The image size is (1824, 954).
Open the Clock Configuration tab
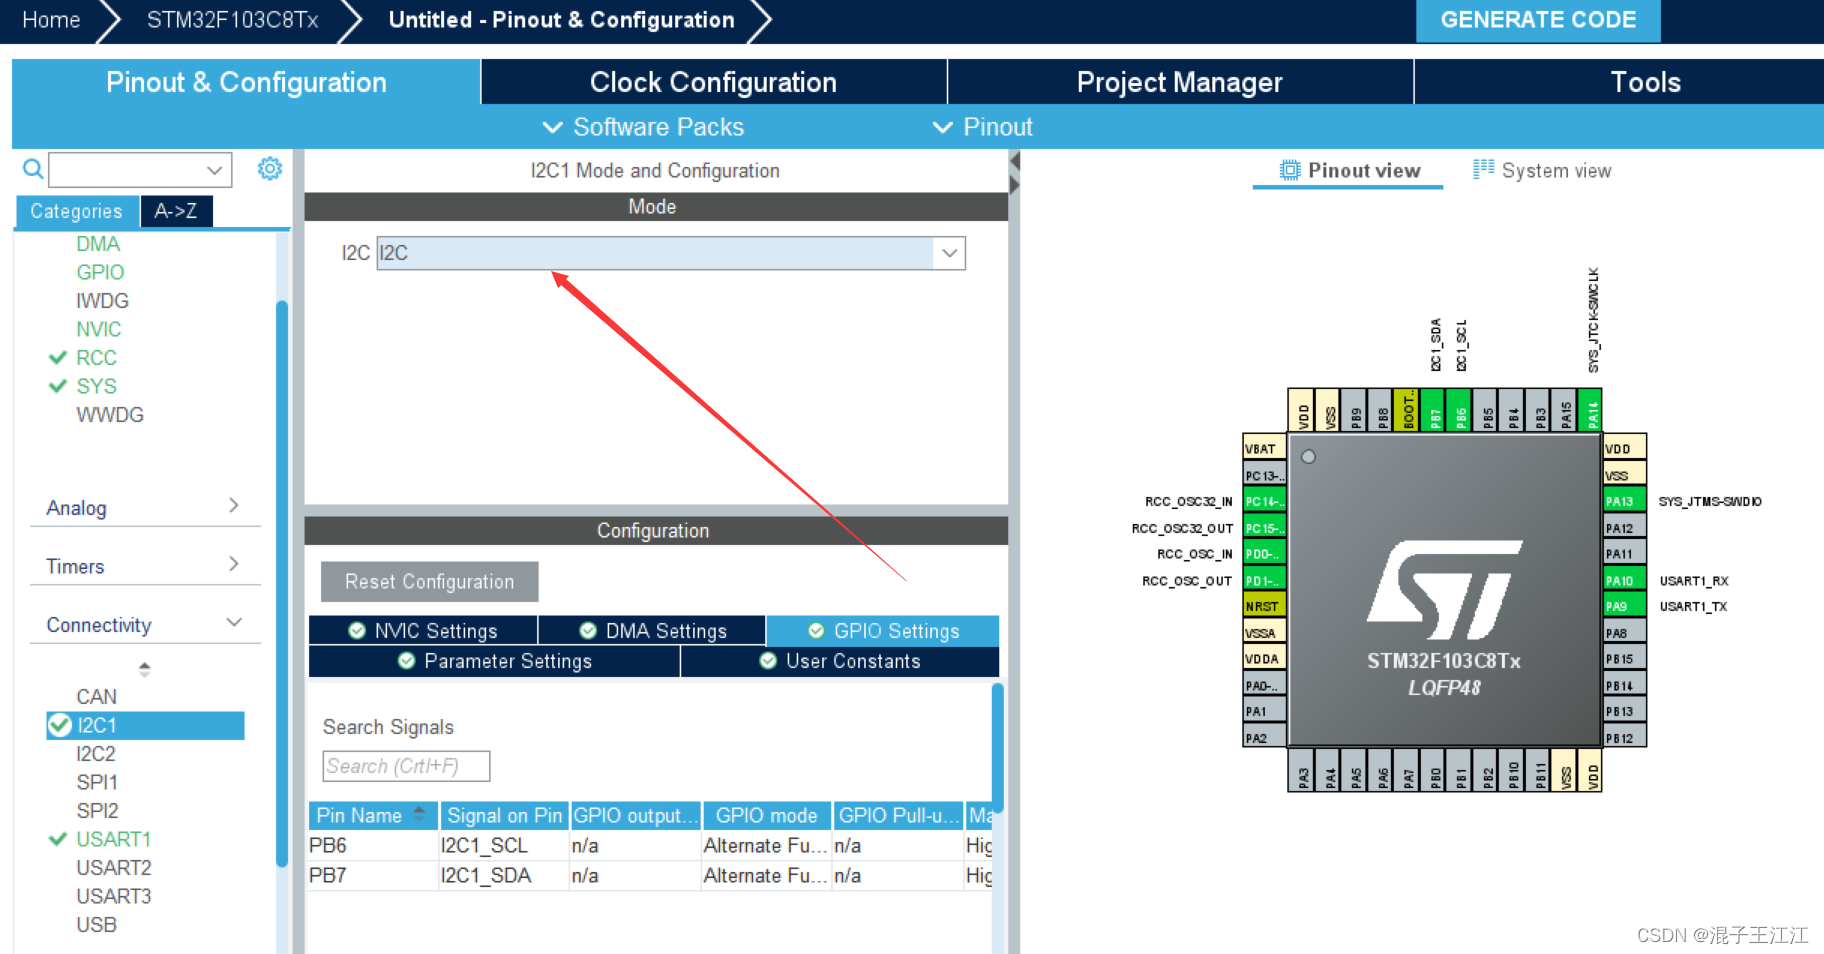[713, 82]
